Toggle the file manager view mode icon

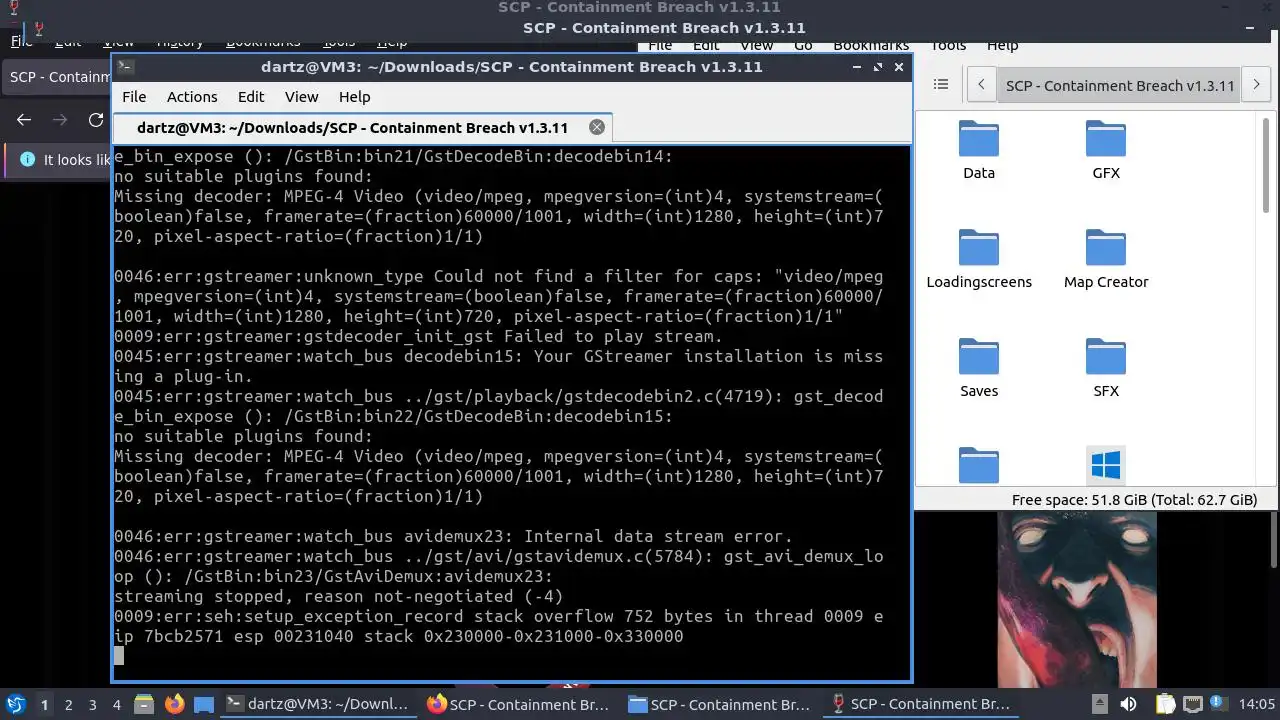(x=940, y=85)
